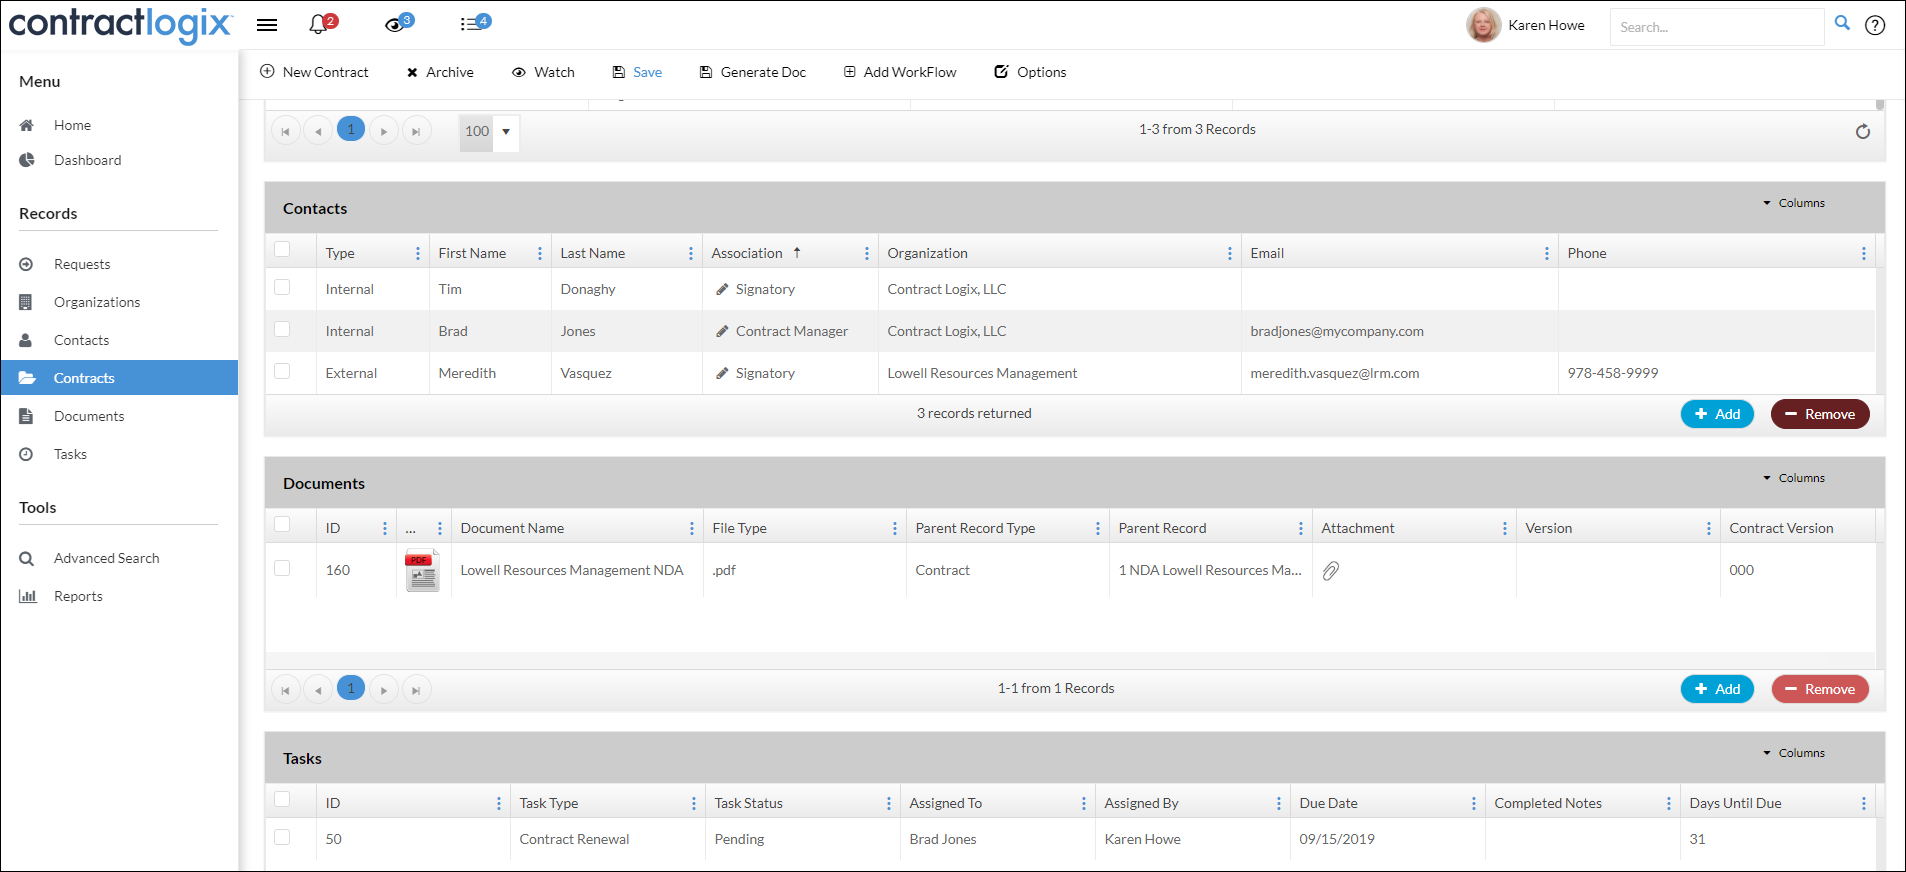Screen dimensions: 1906x872
Task: Add a contact with Add button
Action: pyautogui.click(x=1717, y=414)
